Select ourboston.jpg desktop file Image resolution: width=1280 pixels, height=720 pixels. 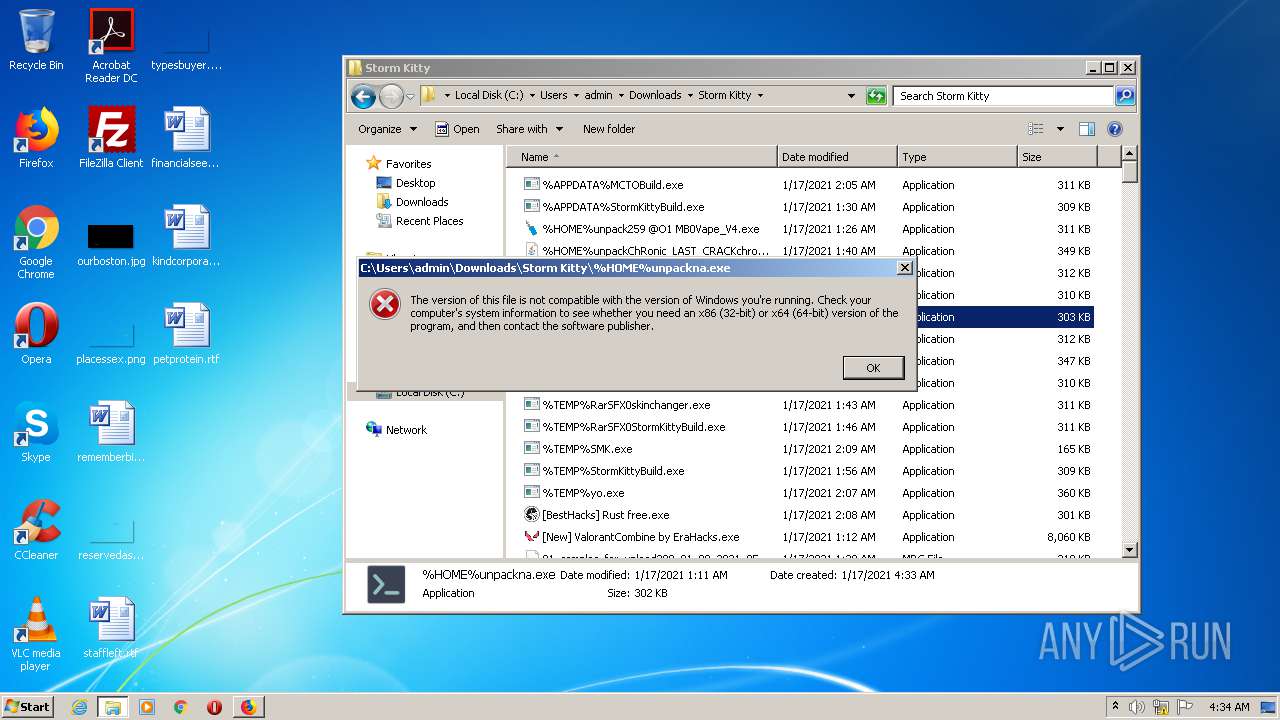tap(111, 243)
